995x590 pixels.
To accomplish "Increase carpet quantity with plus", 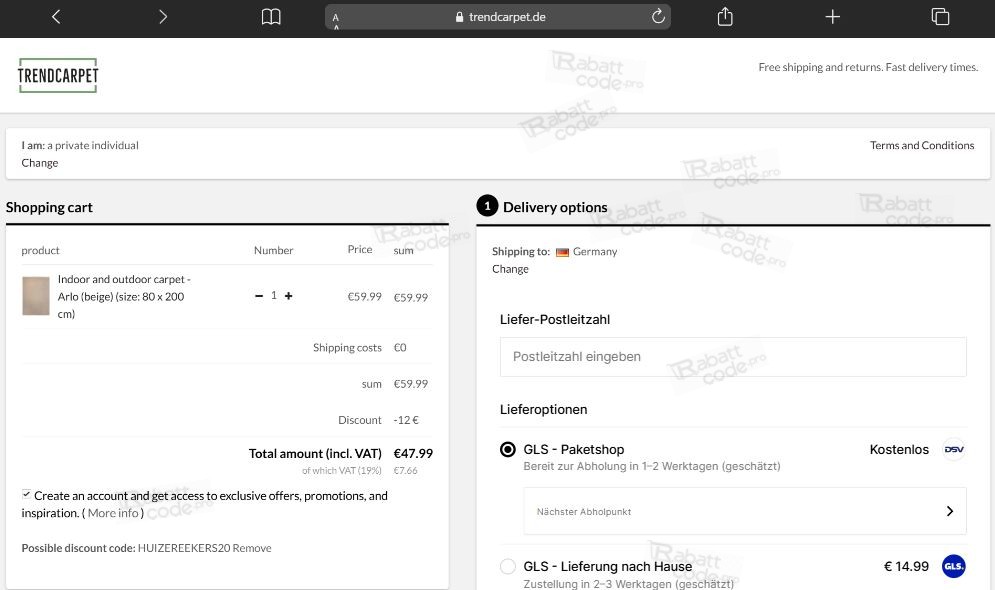I will click(x=289, y=296).
